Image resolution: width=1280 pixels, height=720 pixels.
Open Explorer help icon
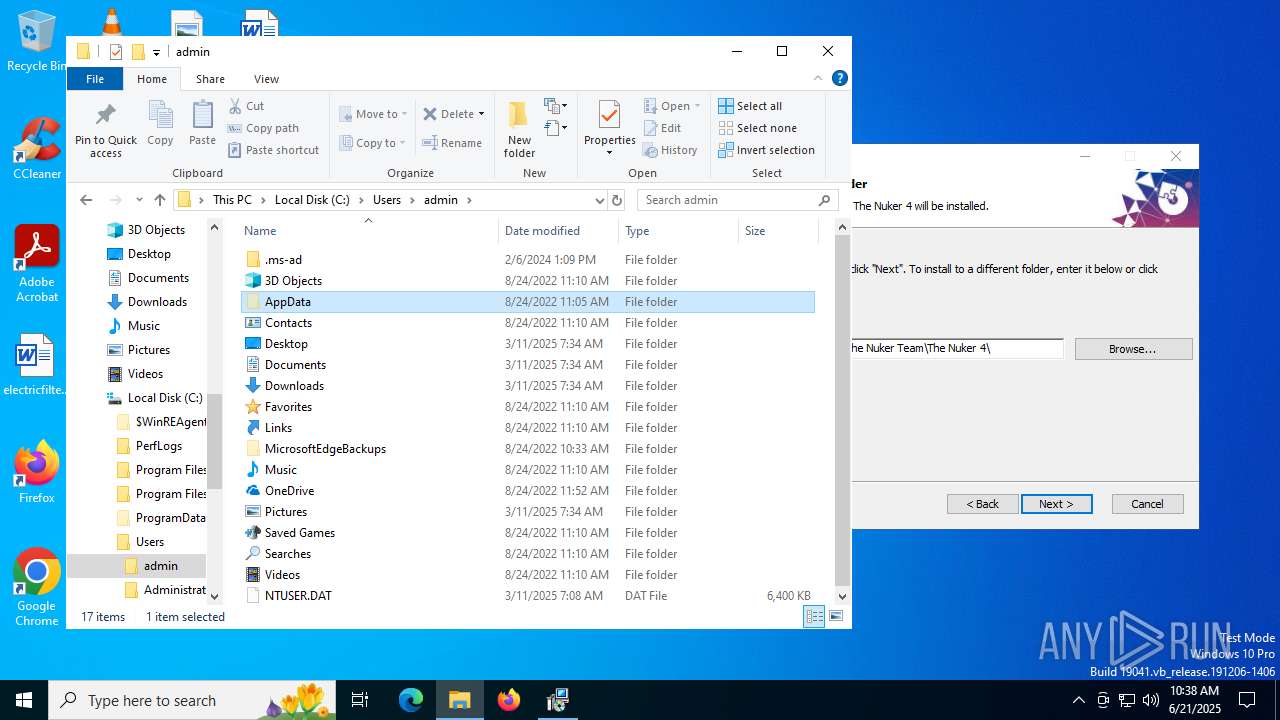[x=840, y=78]
